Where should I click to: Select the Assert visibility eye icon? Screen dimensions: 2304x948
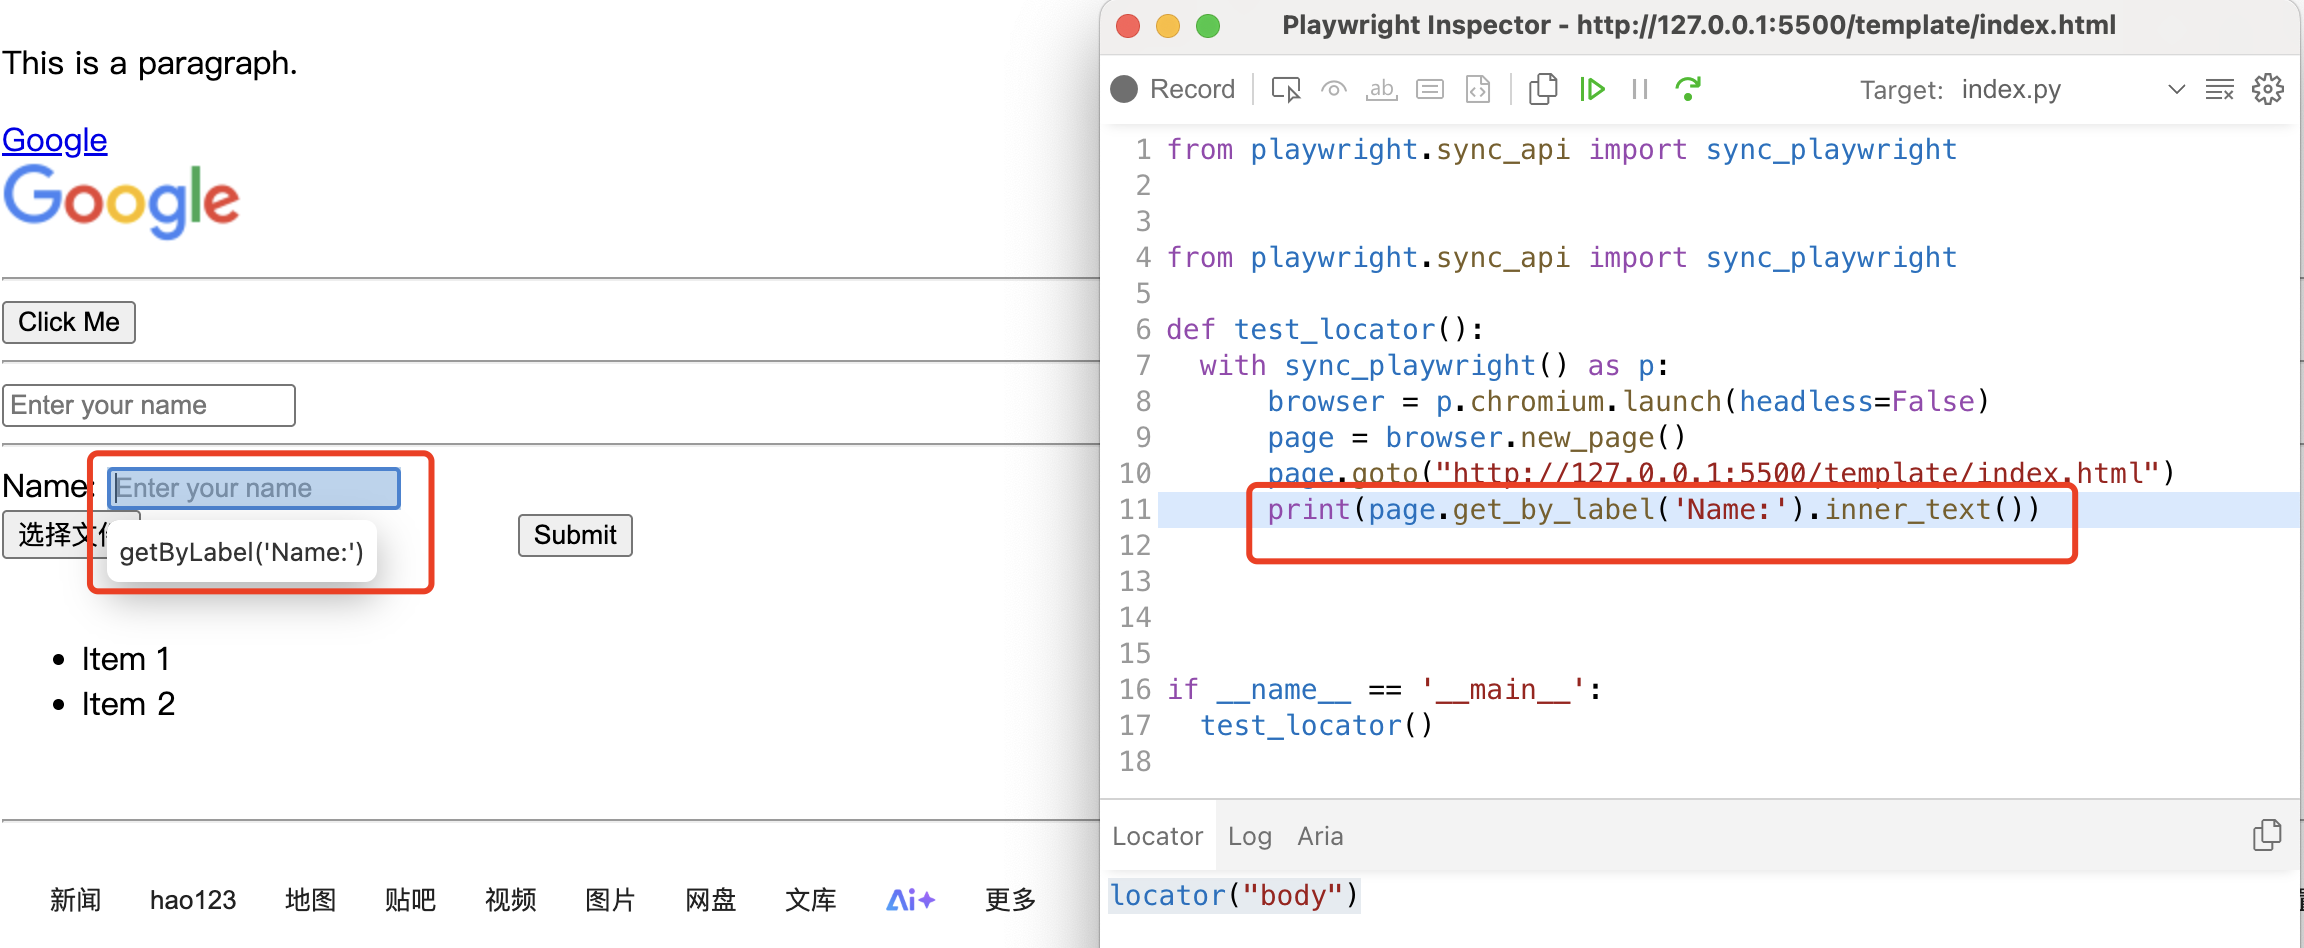(x=1334, y=90)
